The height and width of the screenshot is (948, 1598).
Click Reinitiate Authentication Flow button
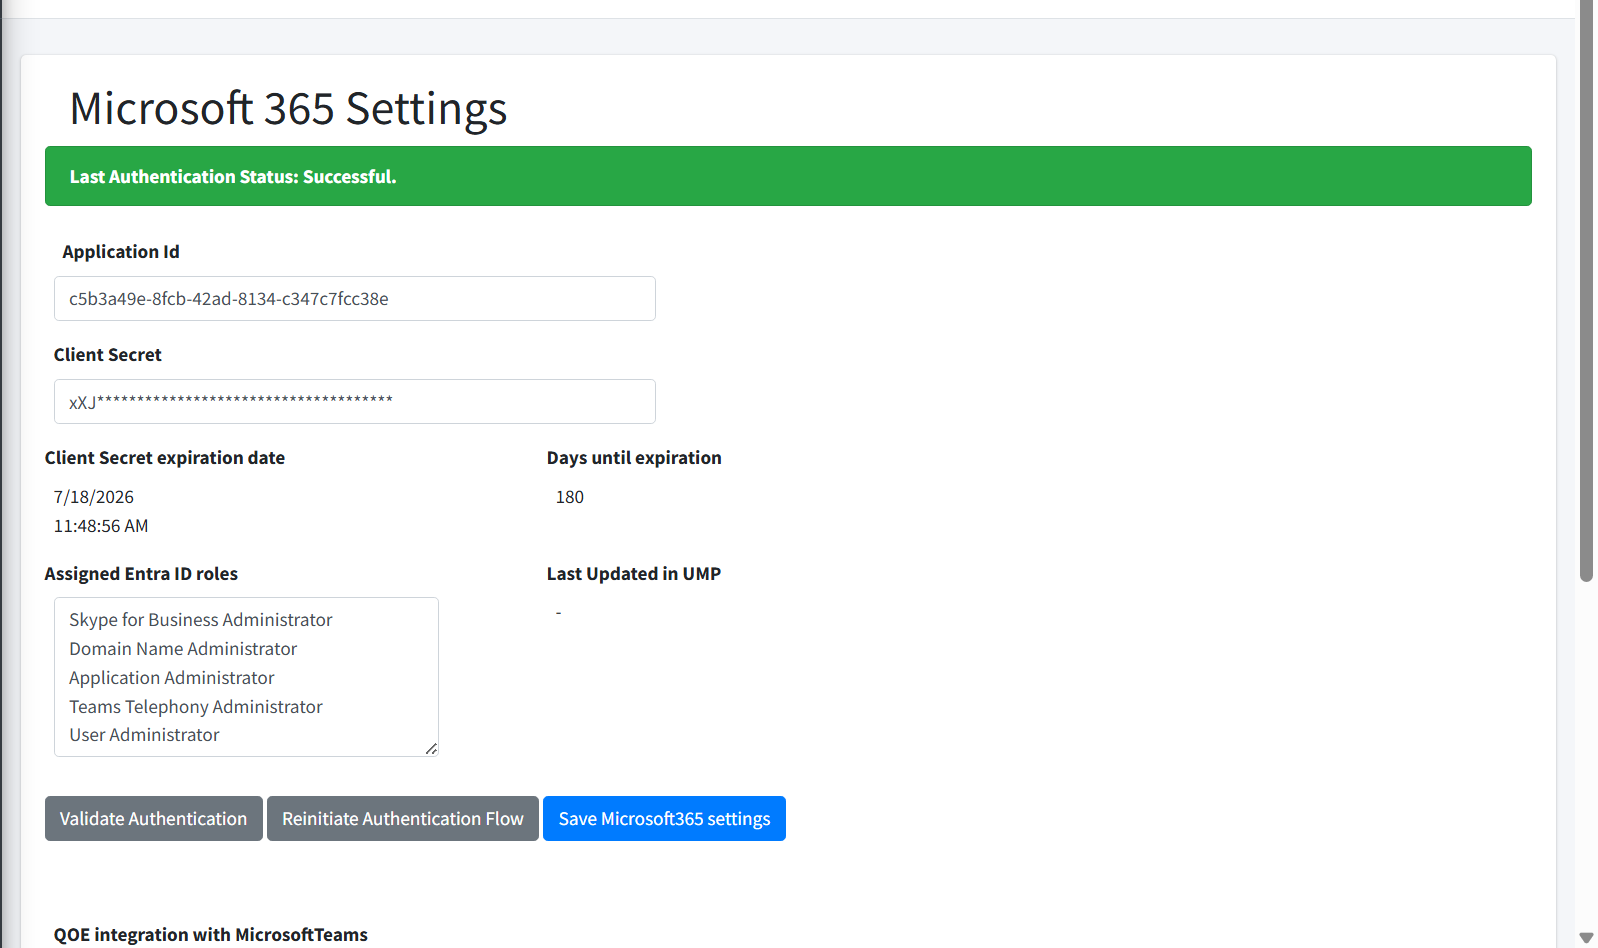coord(402,819)
